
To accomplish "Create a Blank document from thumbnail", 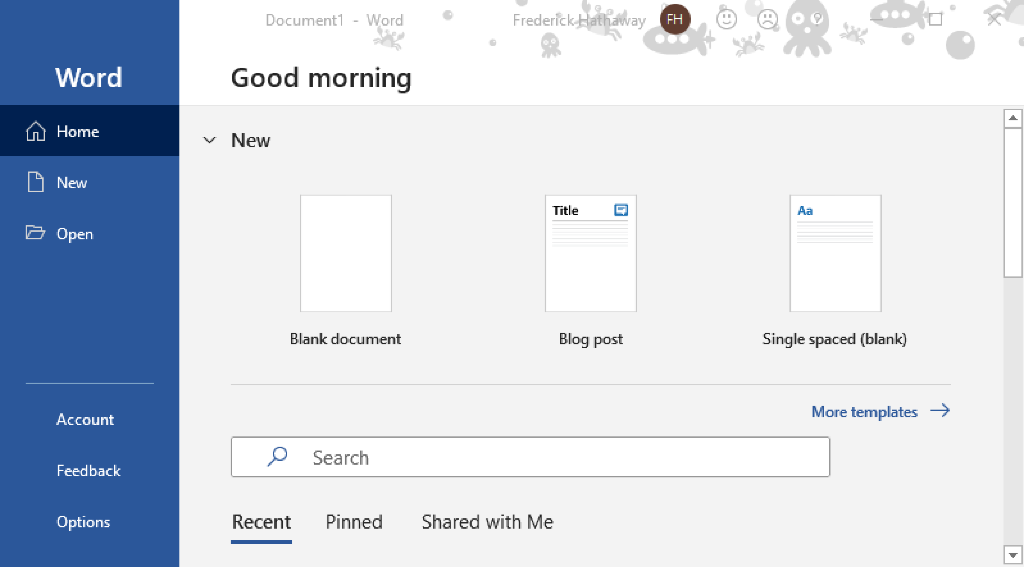I will pos(345,253).
